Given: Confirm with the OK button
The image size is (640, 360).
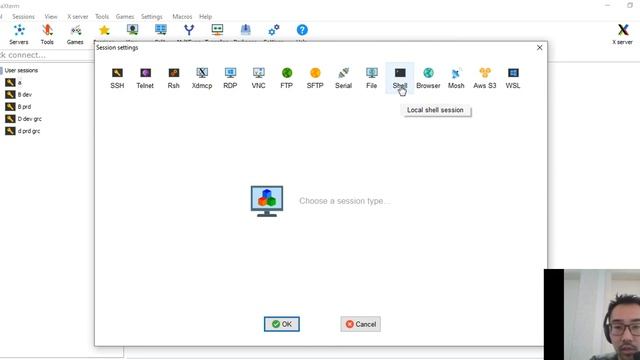Looking at the screenshot, I should coord(282,324).
